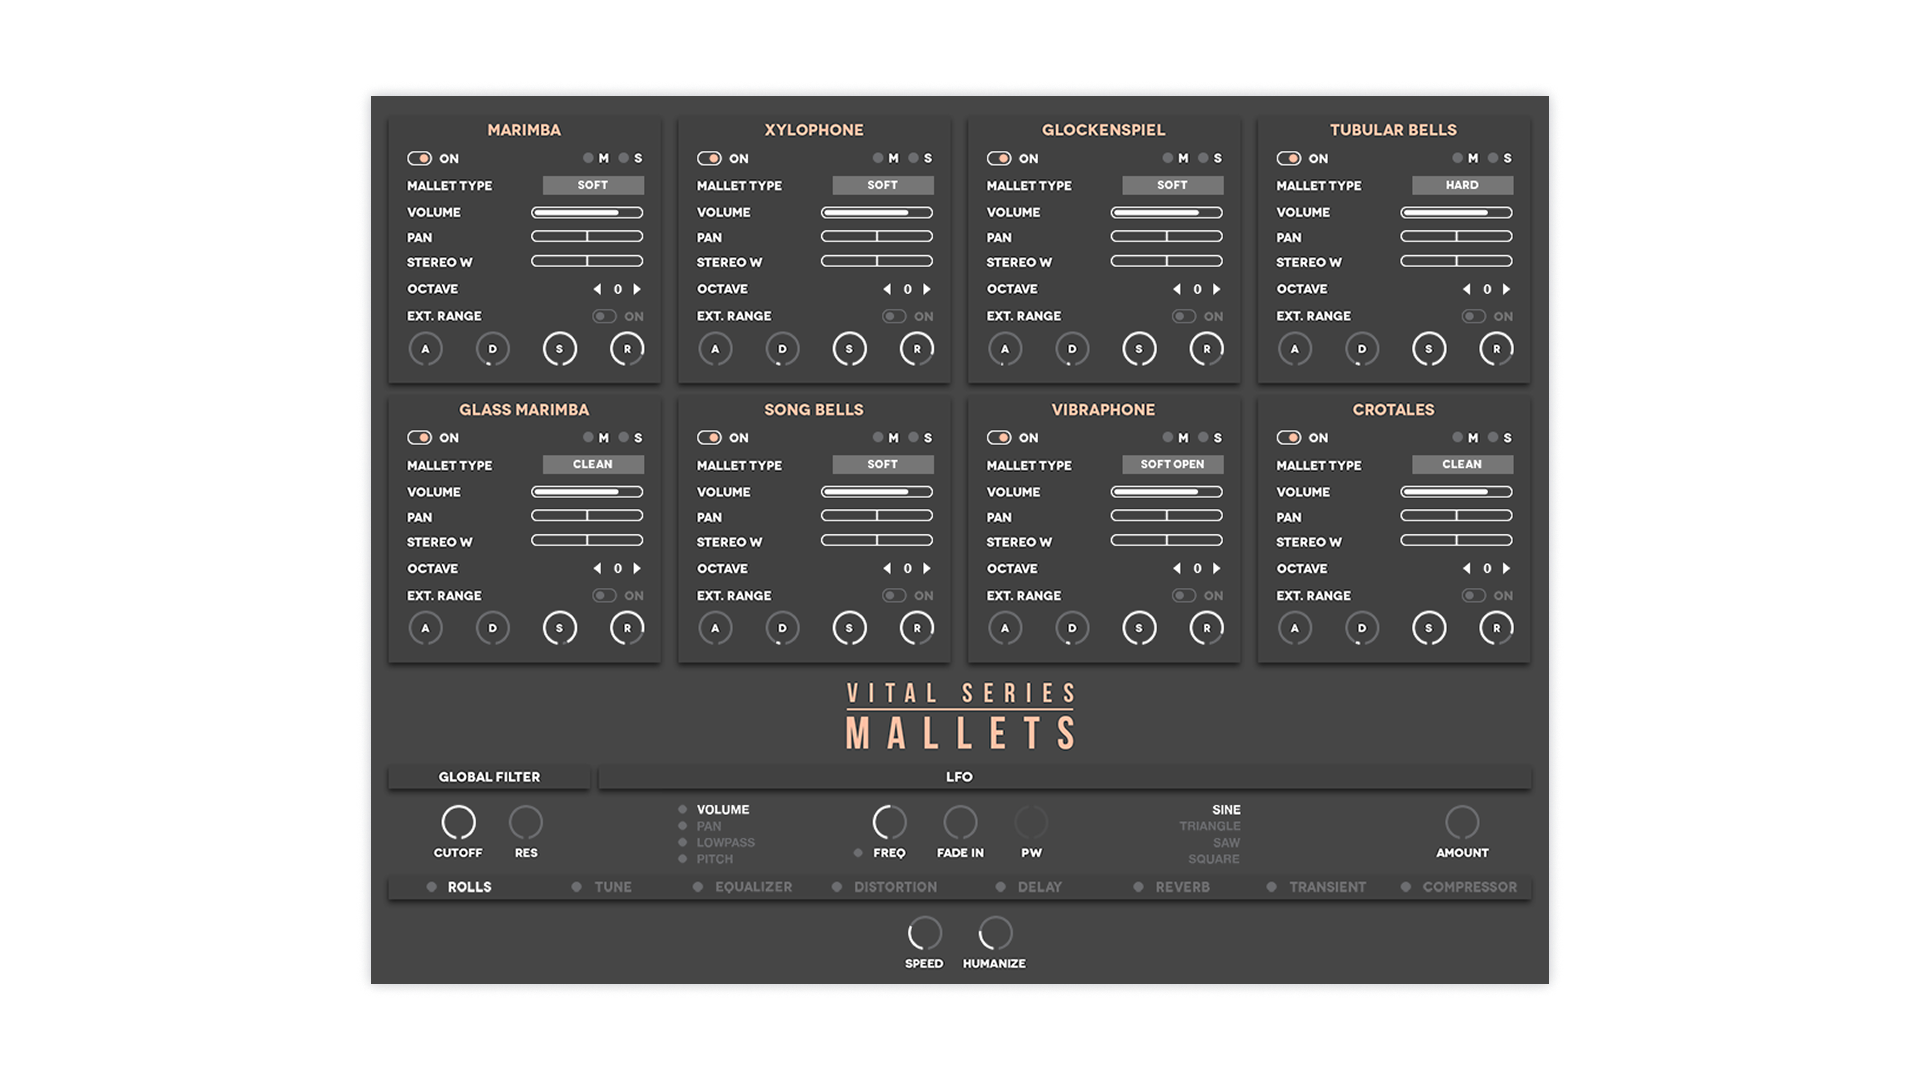Click the Rolls Speed knob
This screenshot has width=1920, height=1080.
924,933
